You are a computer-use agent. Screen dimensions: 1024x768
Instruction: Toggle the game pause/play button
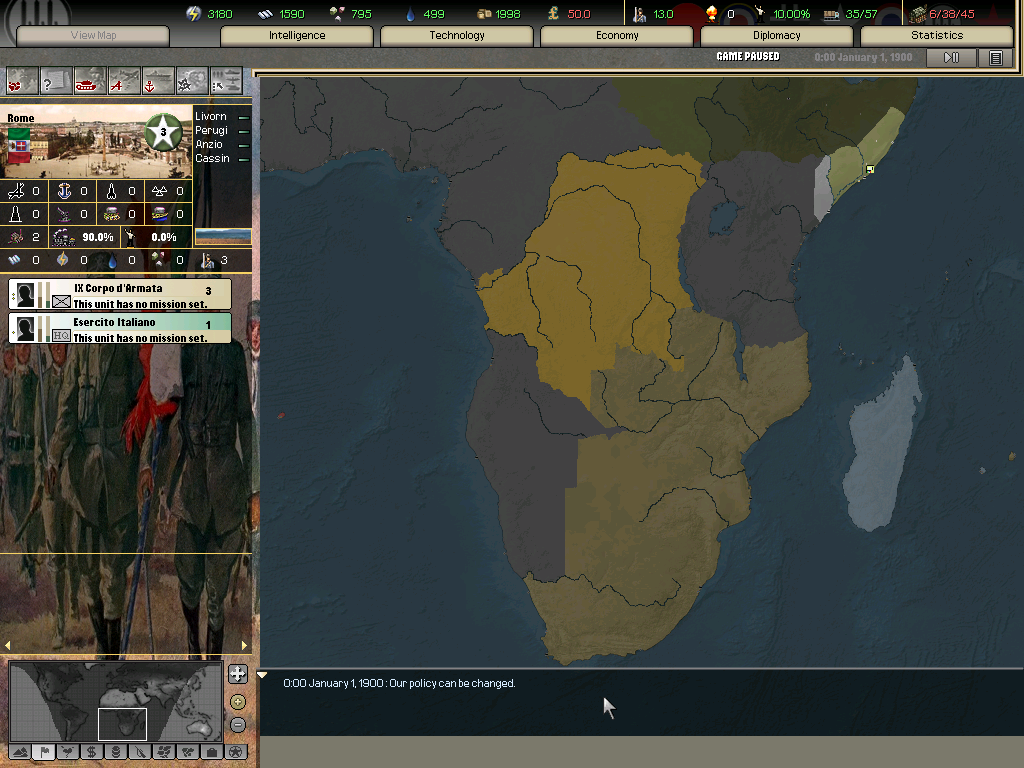[951, 58]
